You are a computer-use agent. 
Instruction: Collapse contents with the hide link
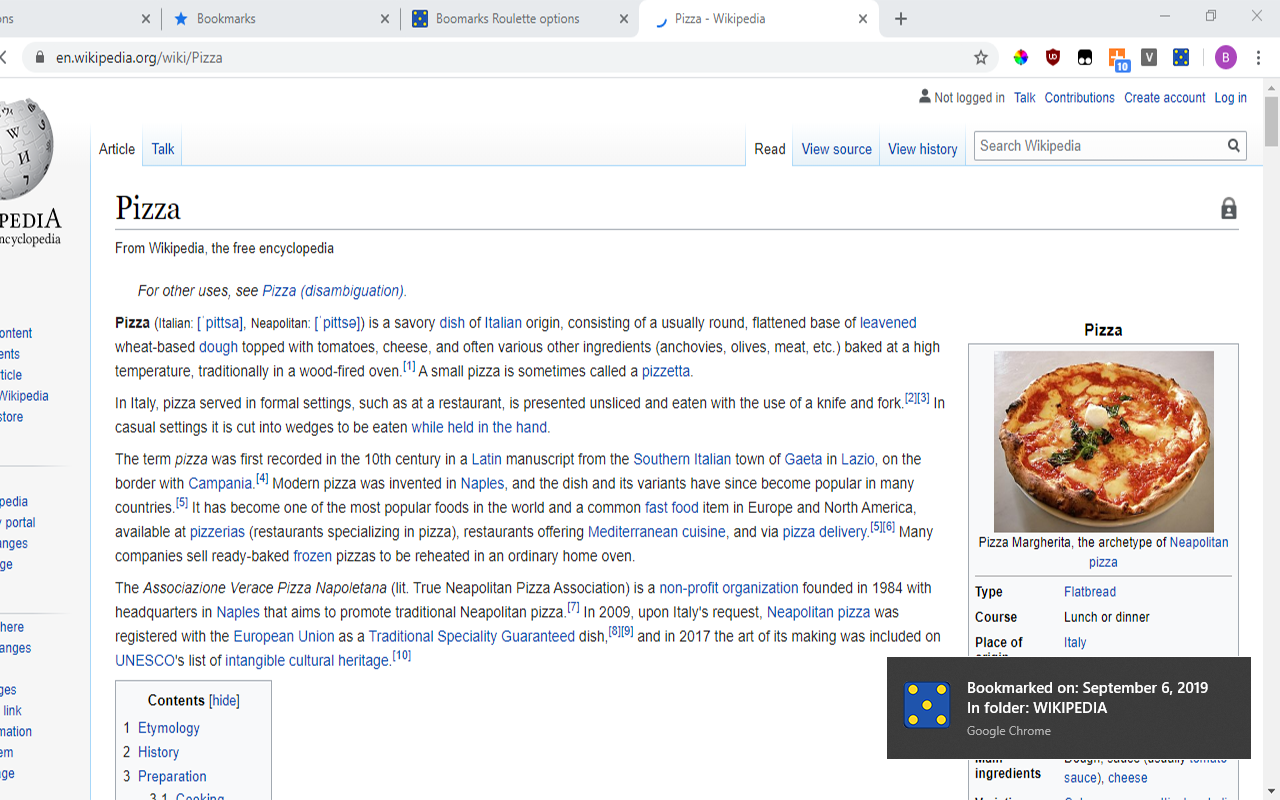(224, 701)
